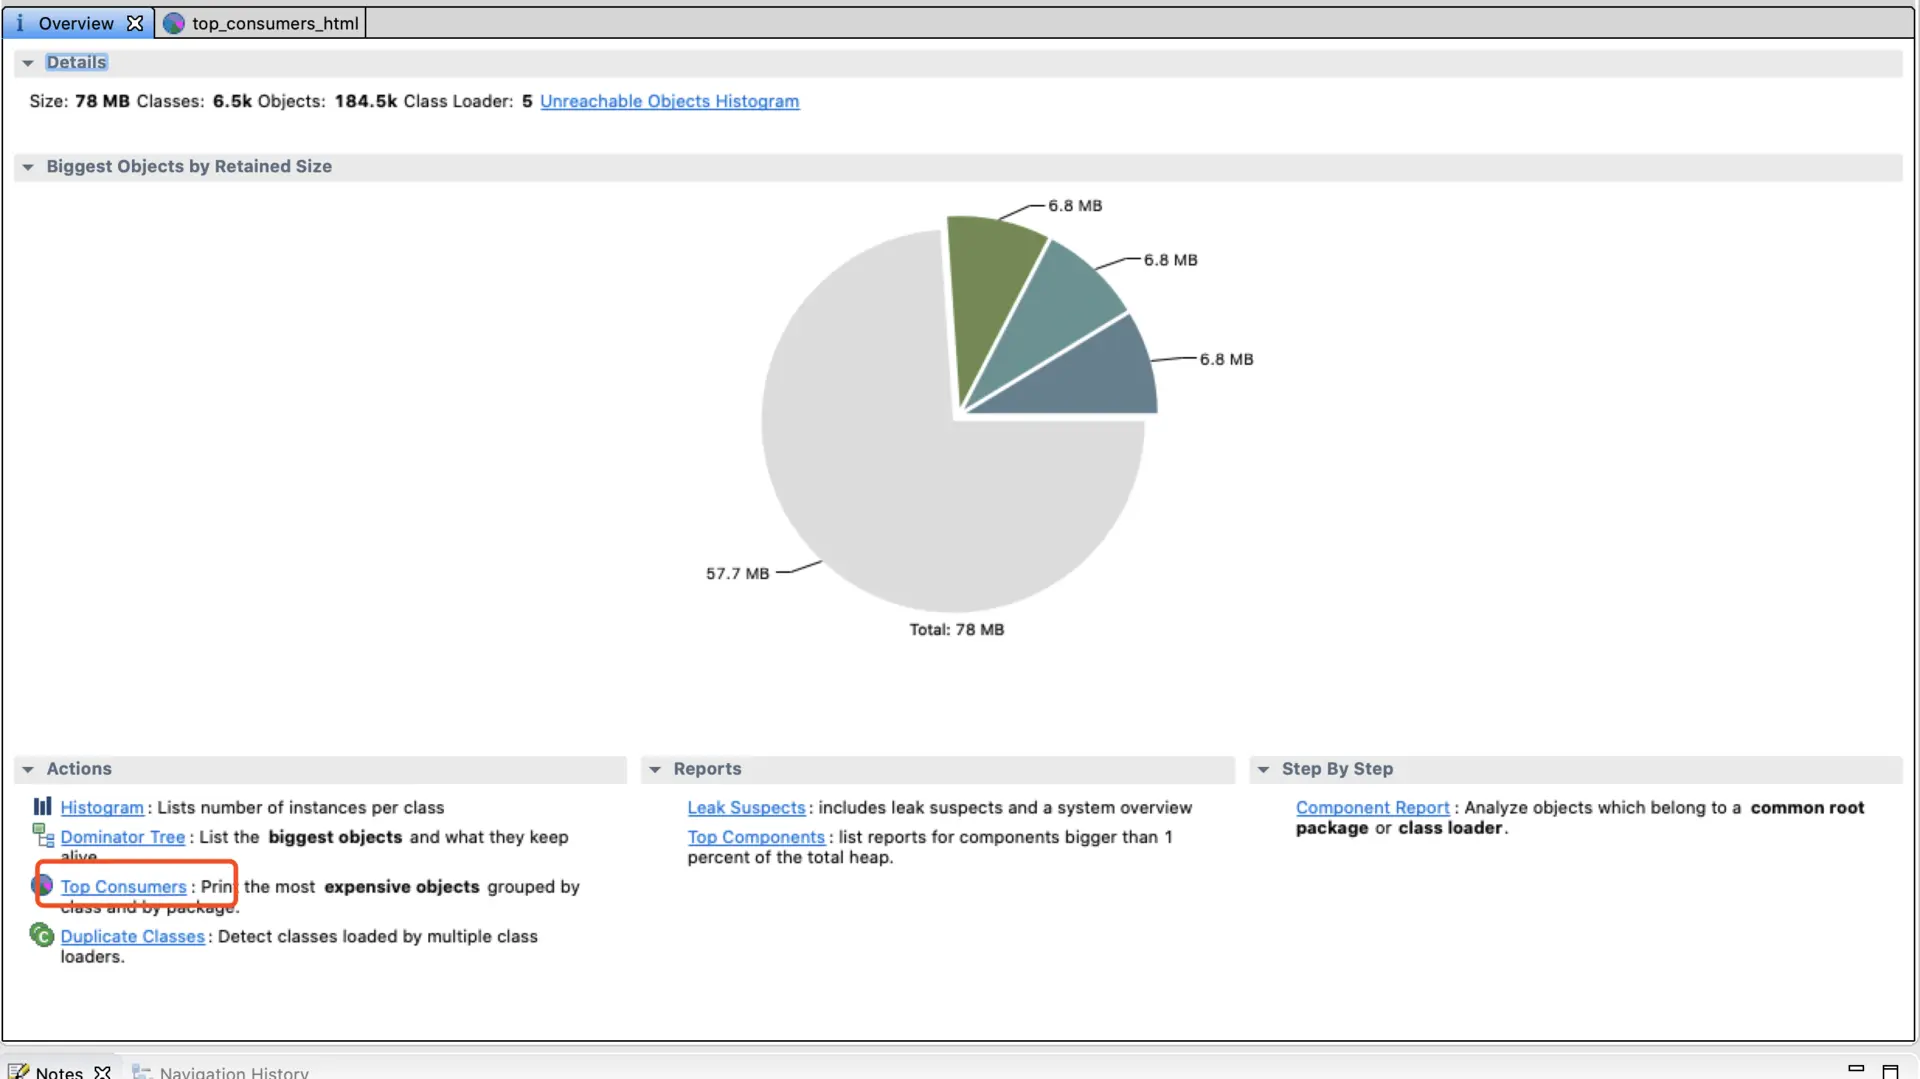Click the Actions section heading text
1920x1079 pixels.
pyautogui.click(x=79, y=768)
